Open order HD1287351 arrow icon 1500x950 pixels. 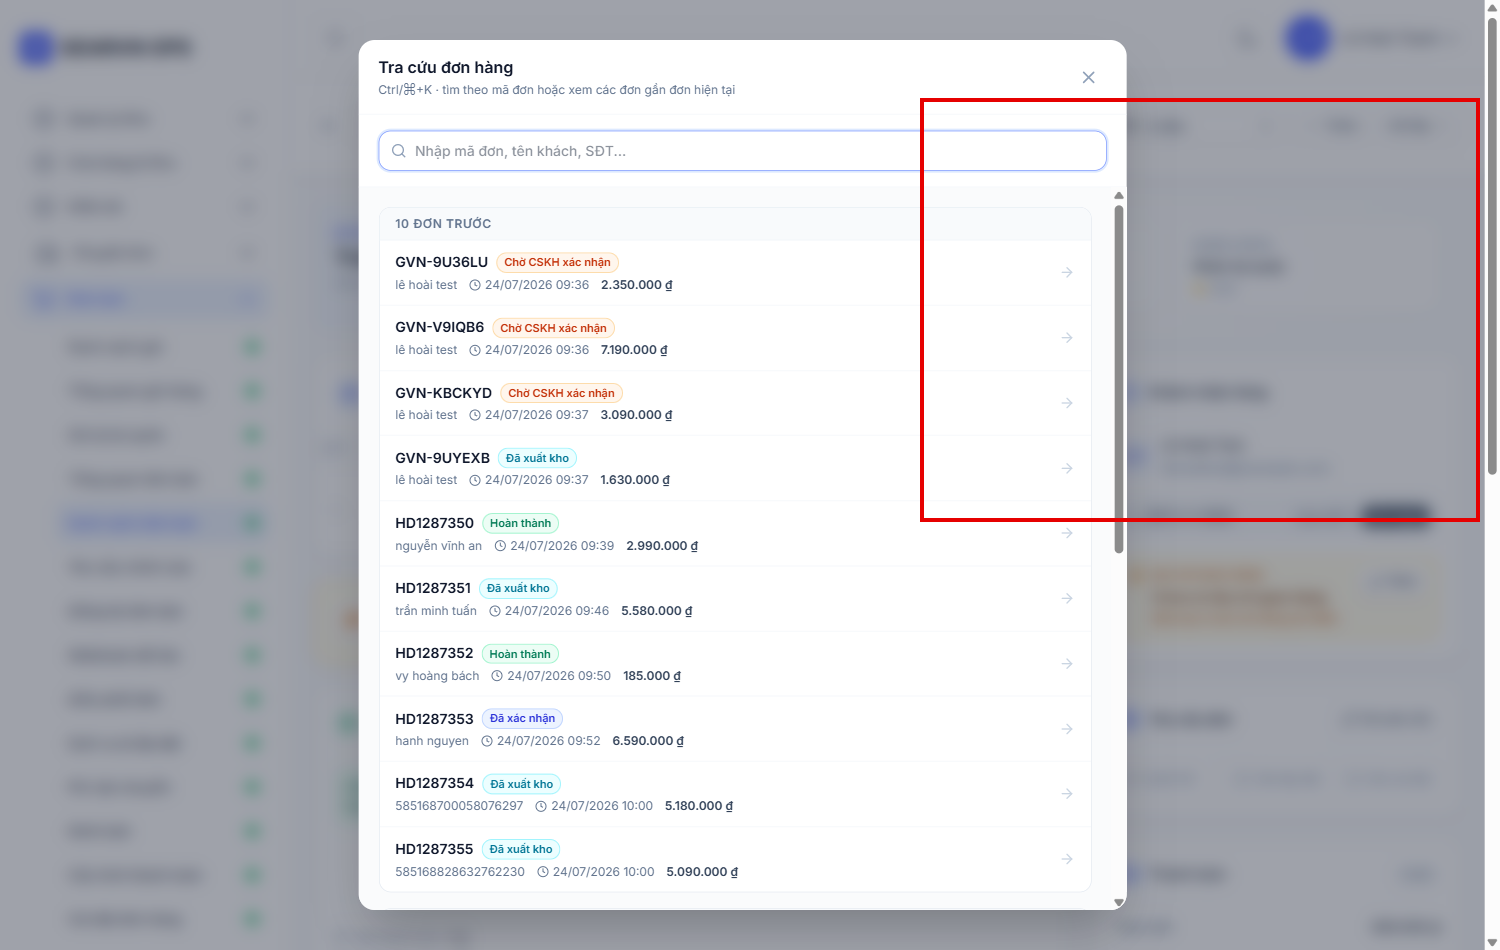1067,598
